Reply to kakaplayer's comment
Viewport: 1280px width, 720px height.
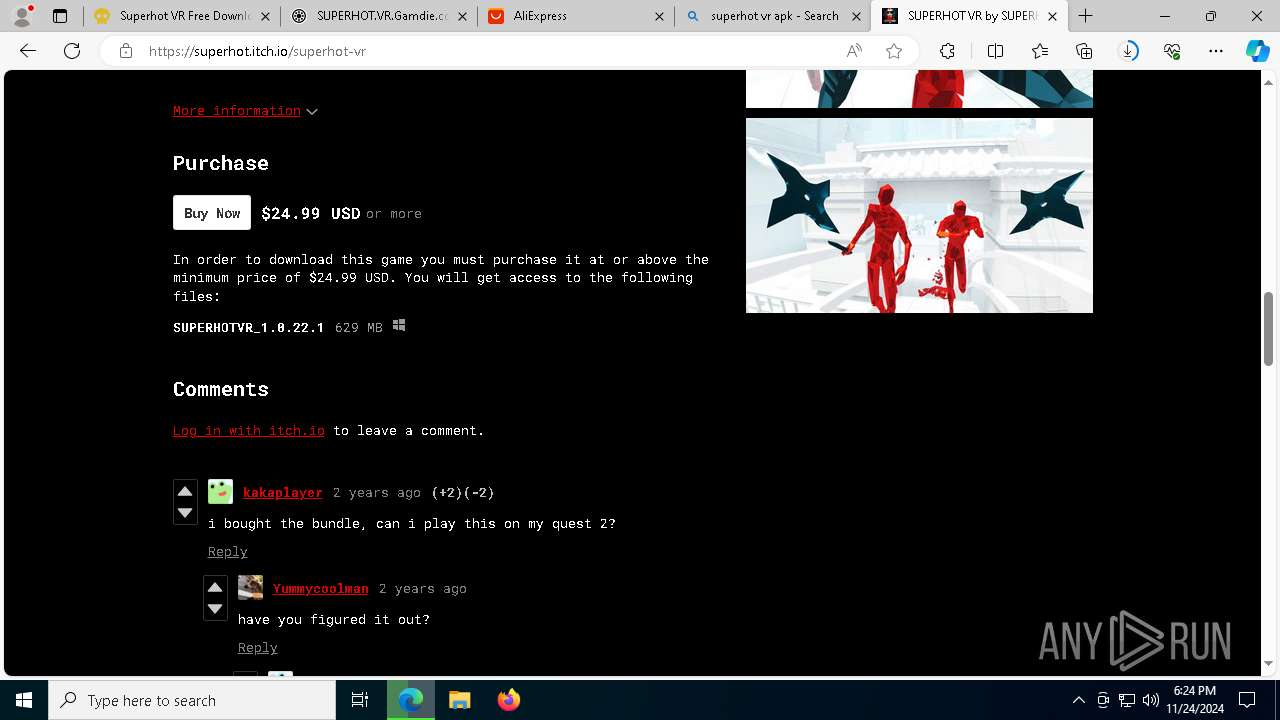coord(228,552)
